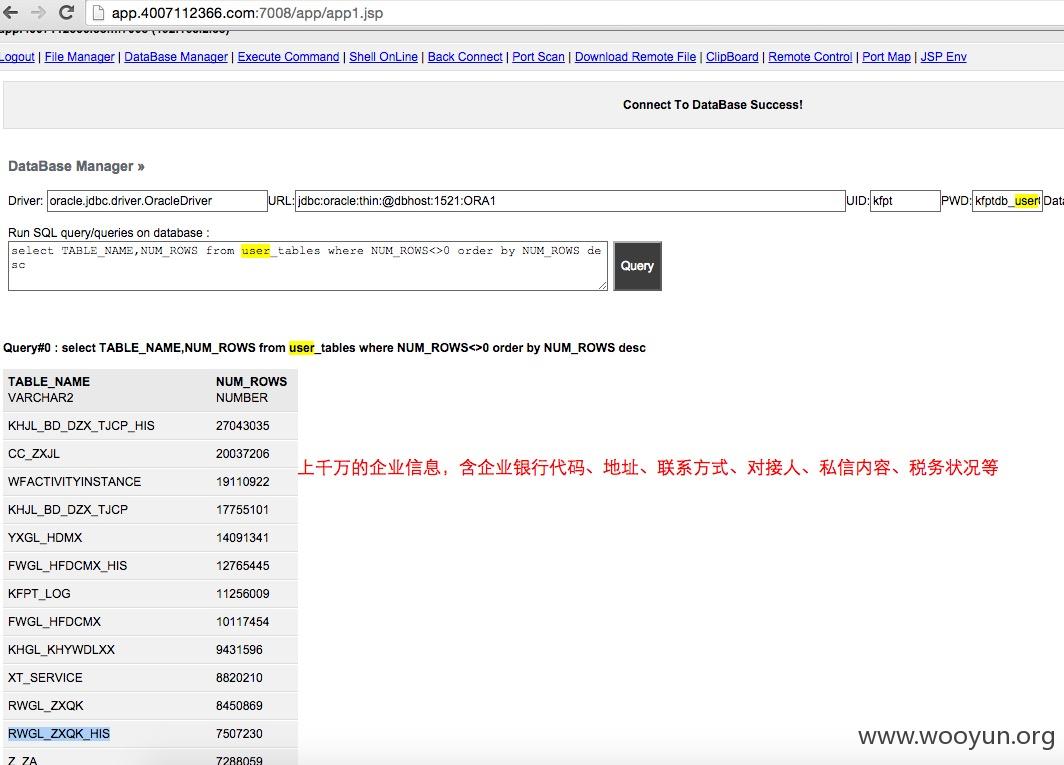Click the Logout link
Viewport: 1064px width, 765px height.
click(17, 57)
